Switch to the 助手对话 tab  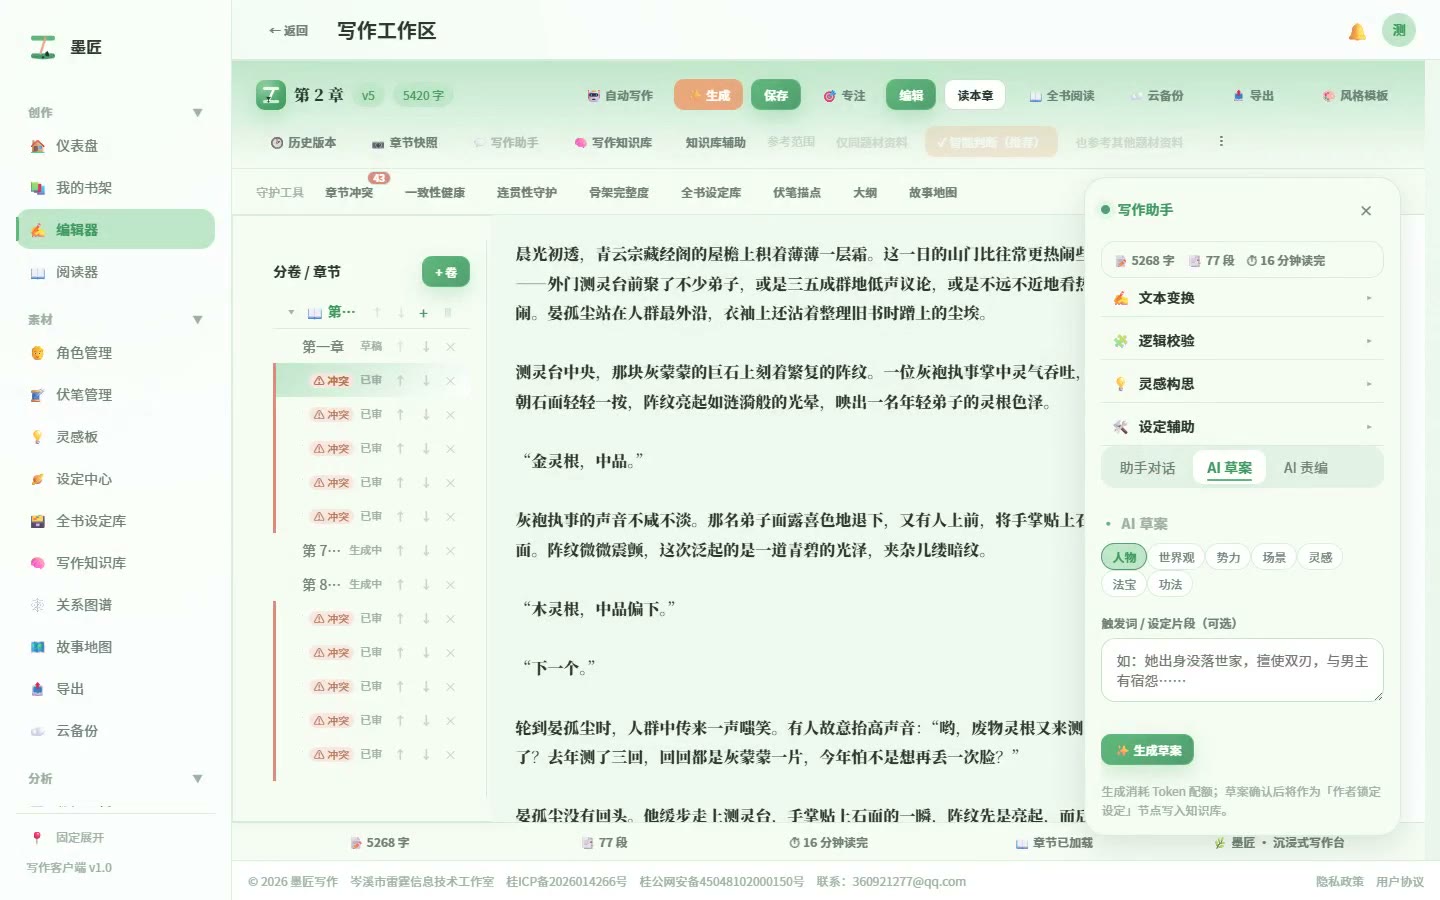1147,468
